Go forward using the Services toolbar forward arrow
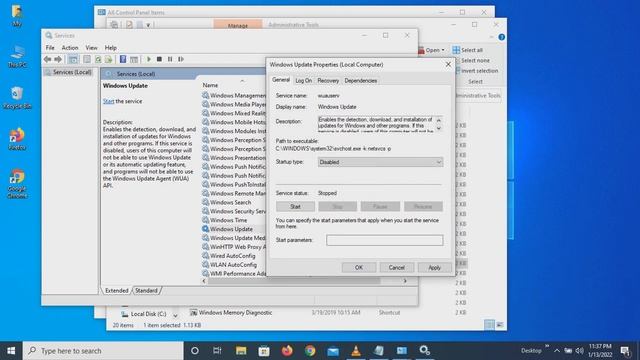The image size is (640, 360). coord(58,59)
